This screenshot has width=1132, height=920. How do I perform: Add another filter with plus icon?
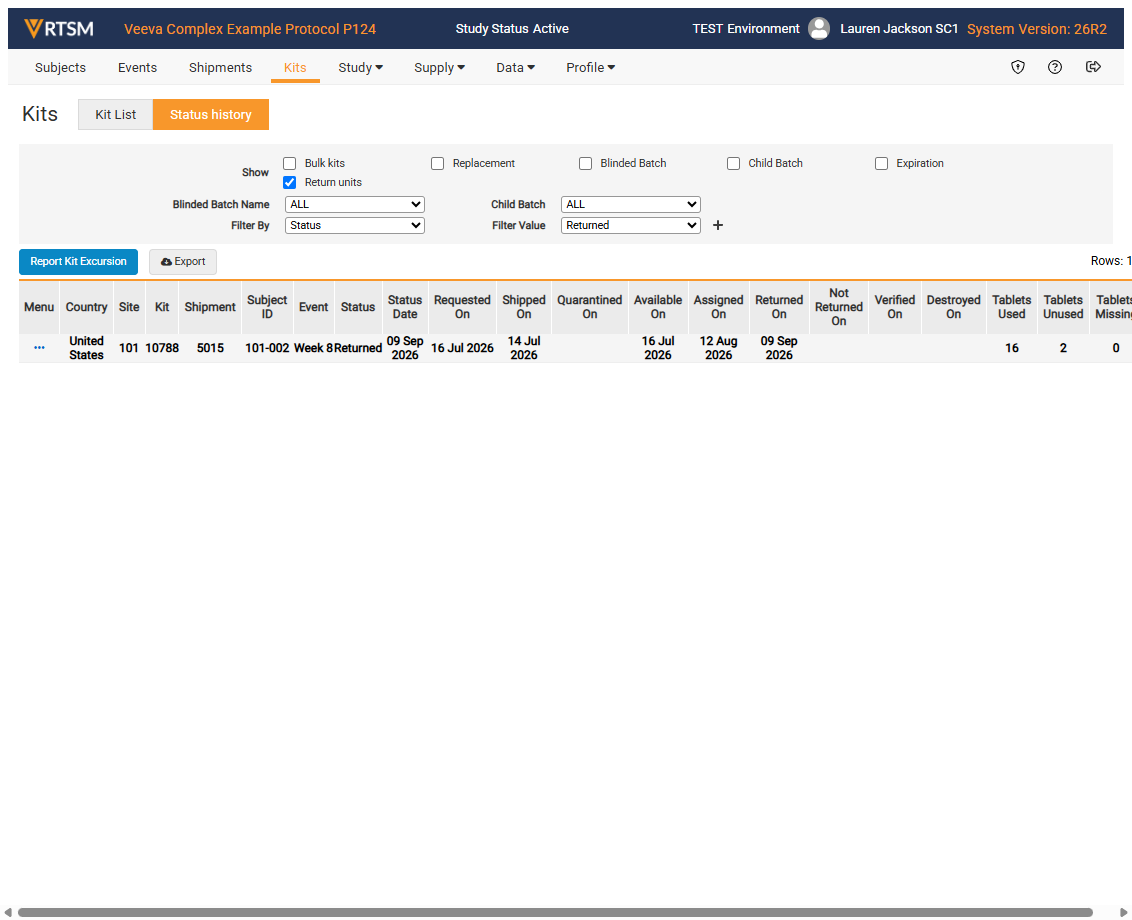coord(718,225)
